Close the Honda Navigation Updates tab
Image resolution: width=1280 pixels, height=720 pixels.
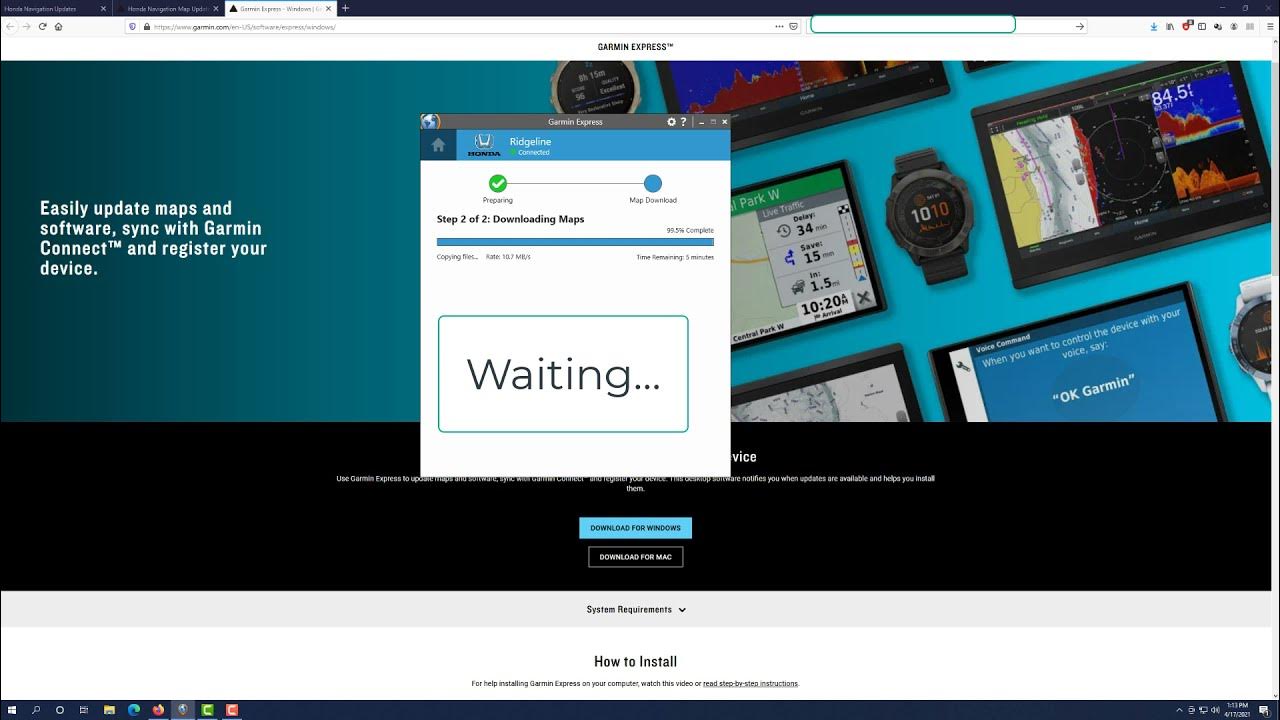(x=103, y=8)
